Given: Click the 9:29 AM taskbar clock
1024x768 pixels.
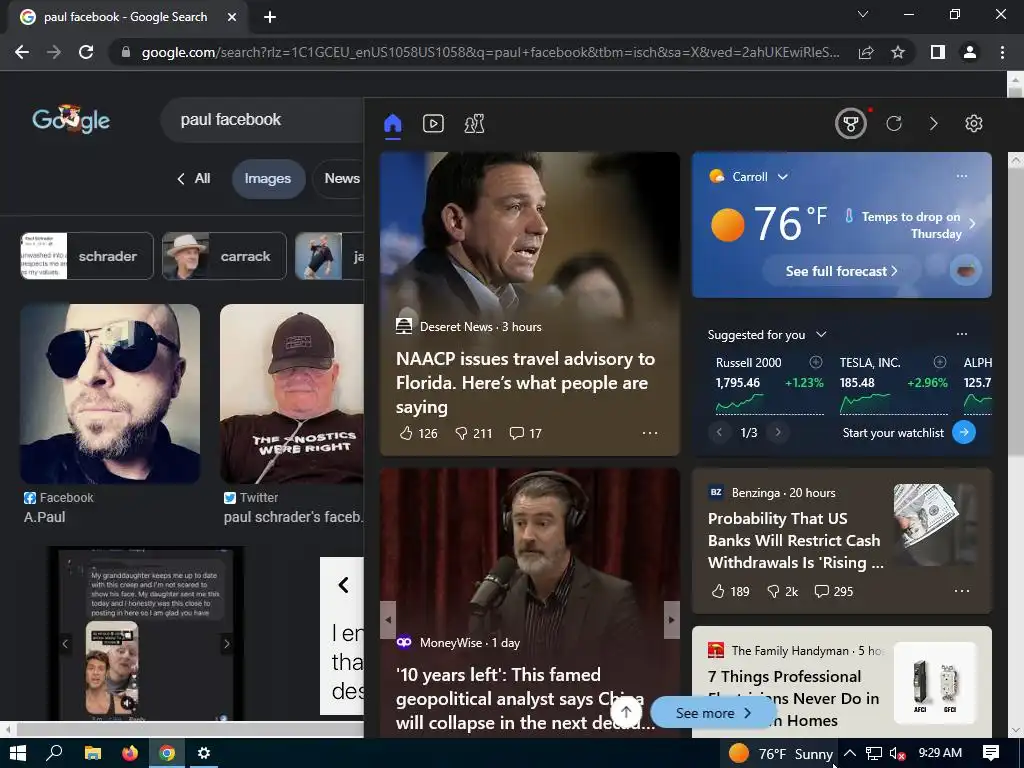Looking at the screenshot, I should (940, 753).
